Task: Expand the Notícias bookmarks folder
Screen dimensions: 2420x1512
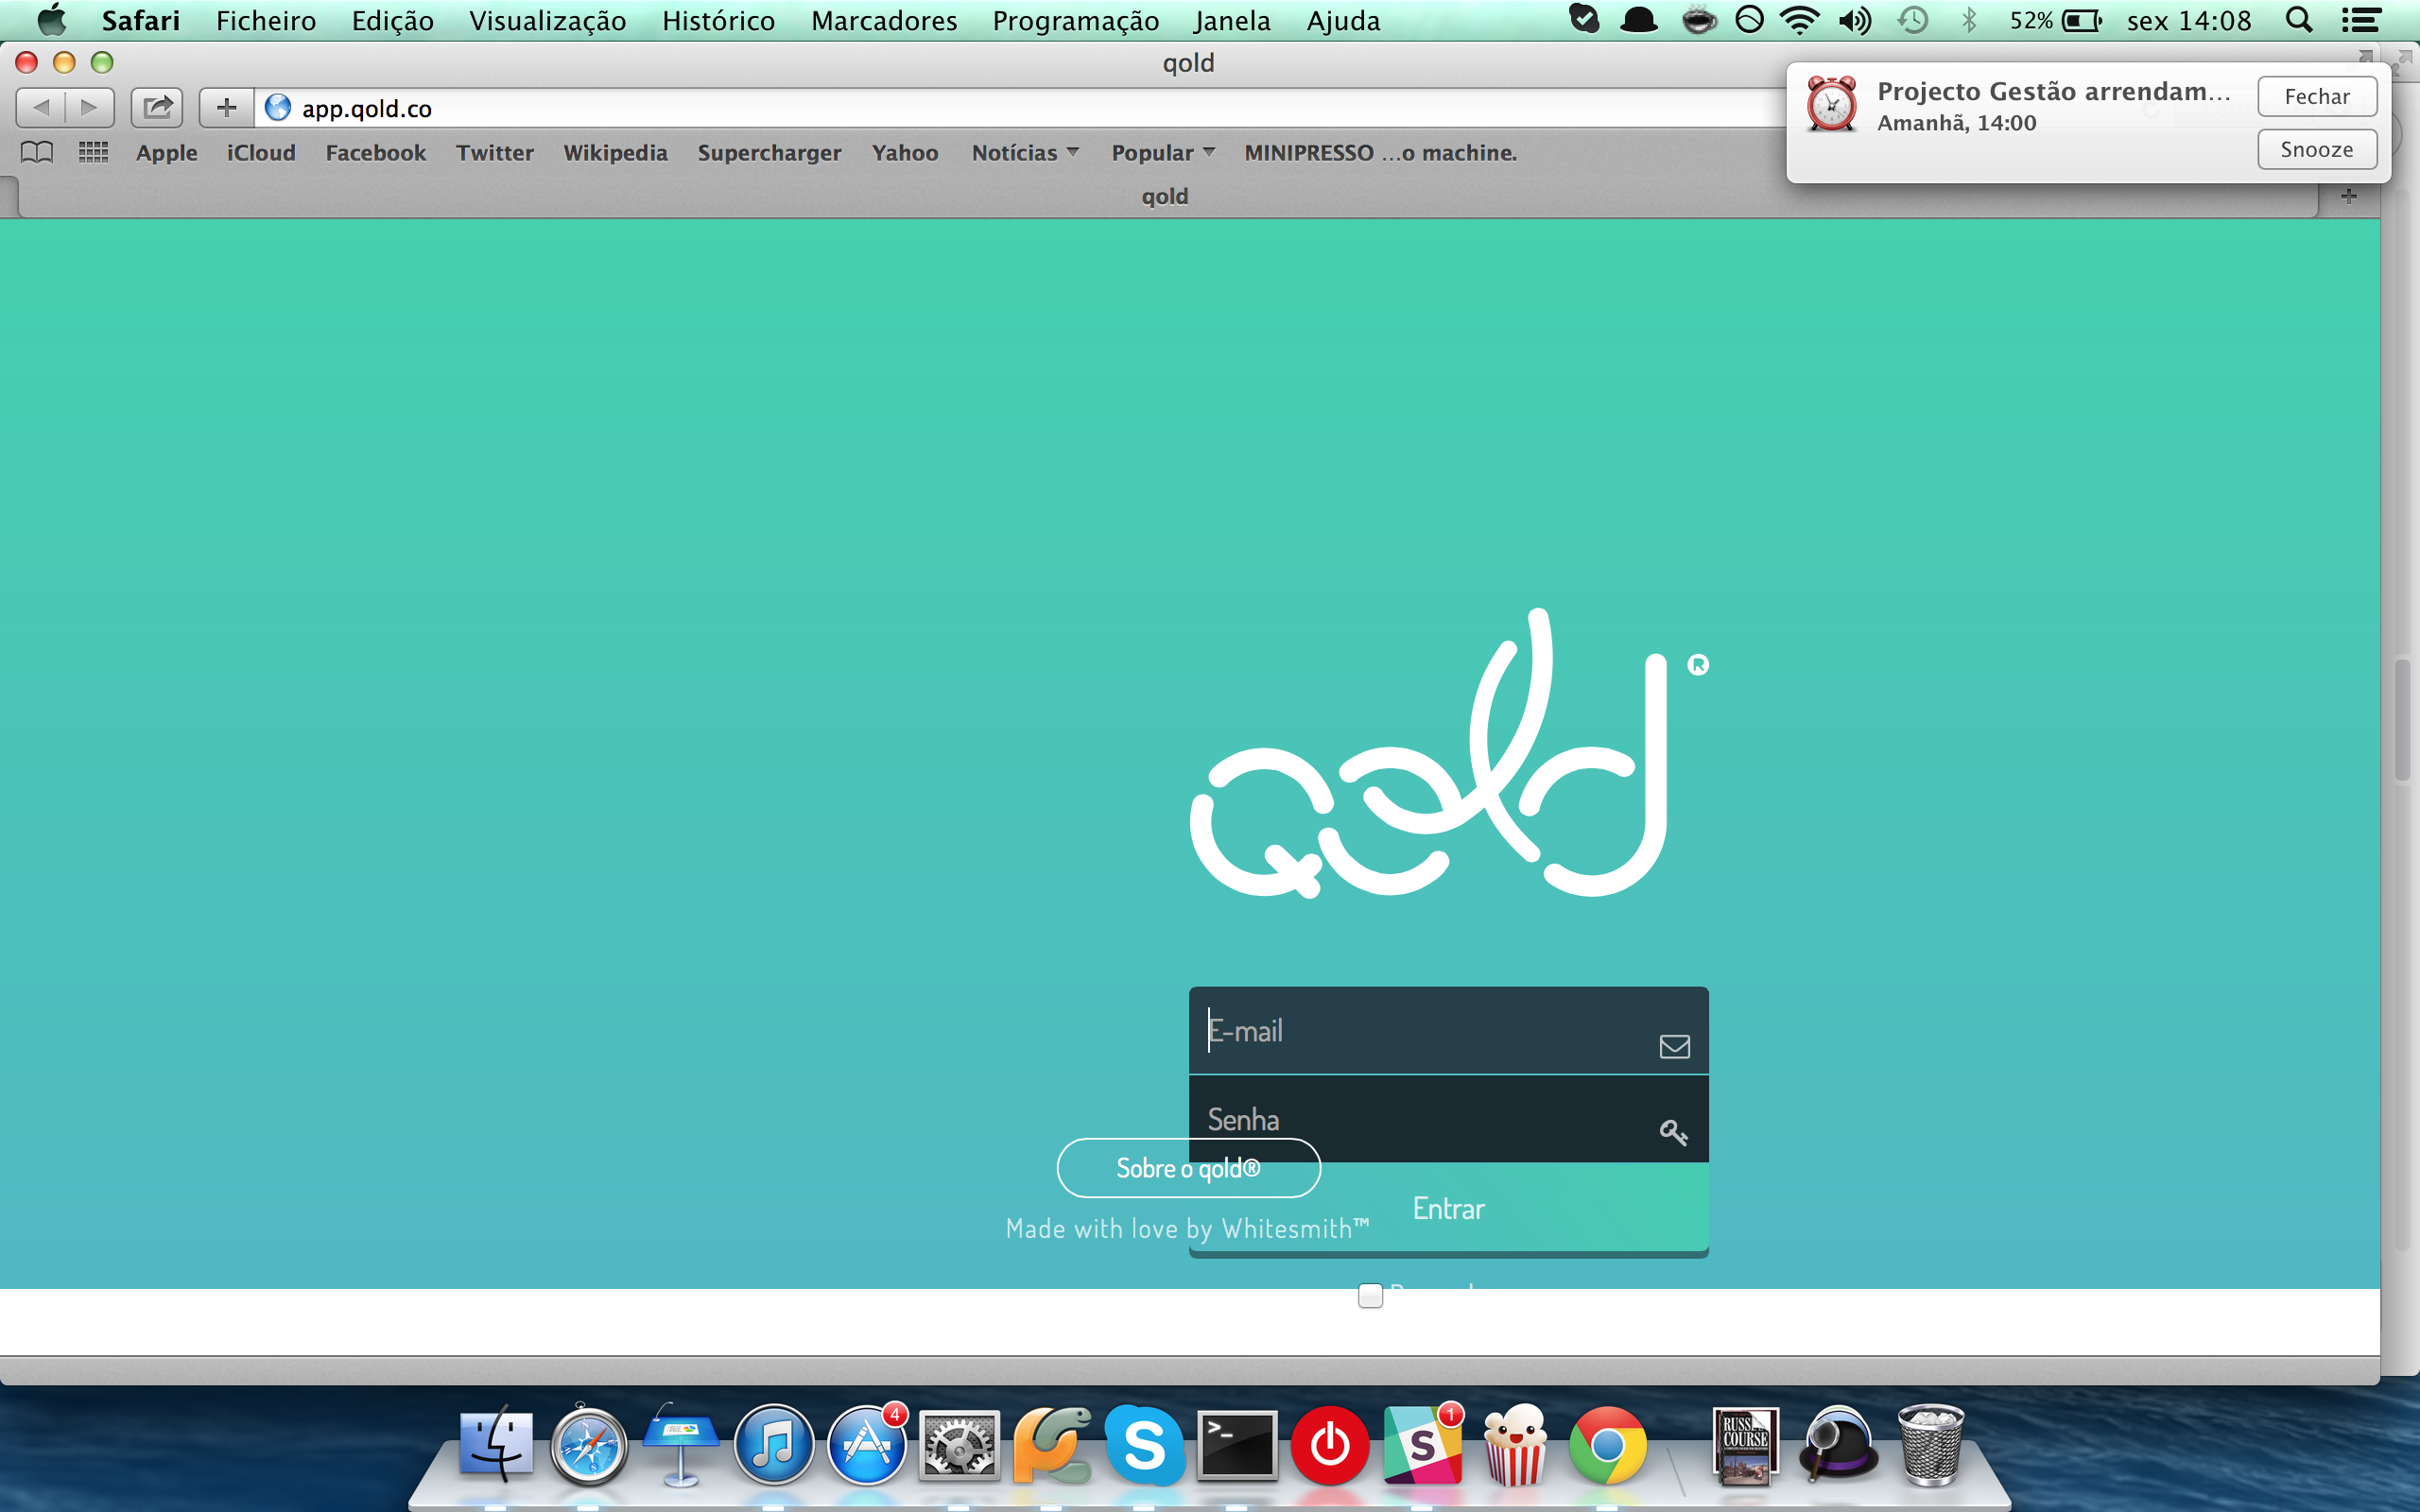Action: click(1025, 153)
